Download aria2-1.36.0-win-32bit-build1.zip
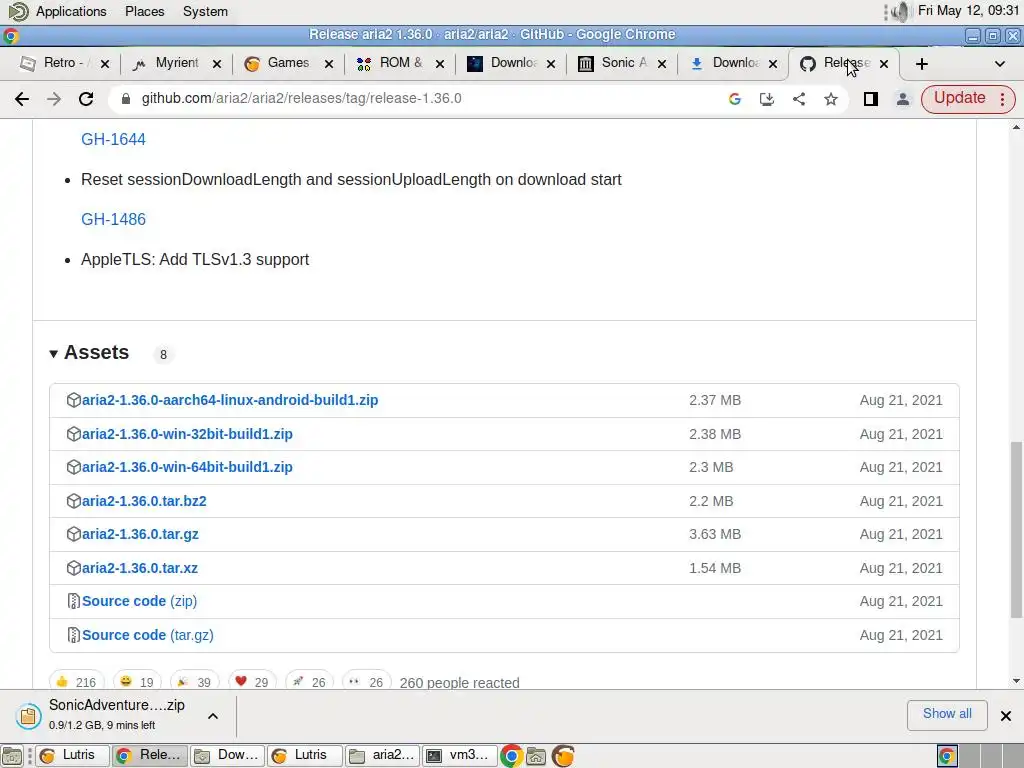Screen dimensions: 1024x768 (x=187, y=434)
